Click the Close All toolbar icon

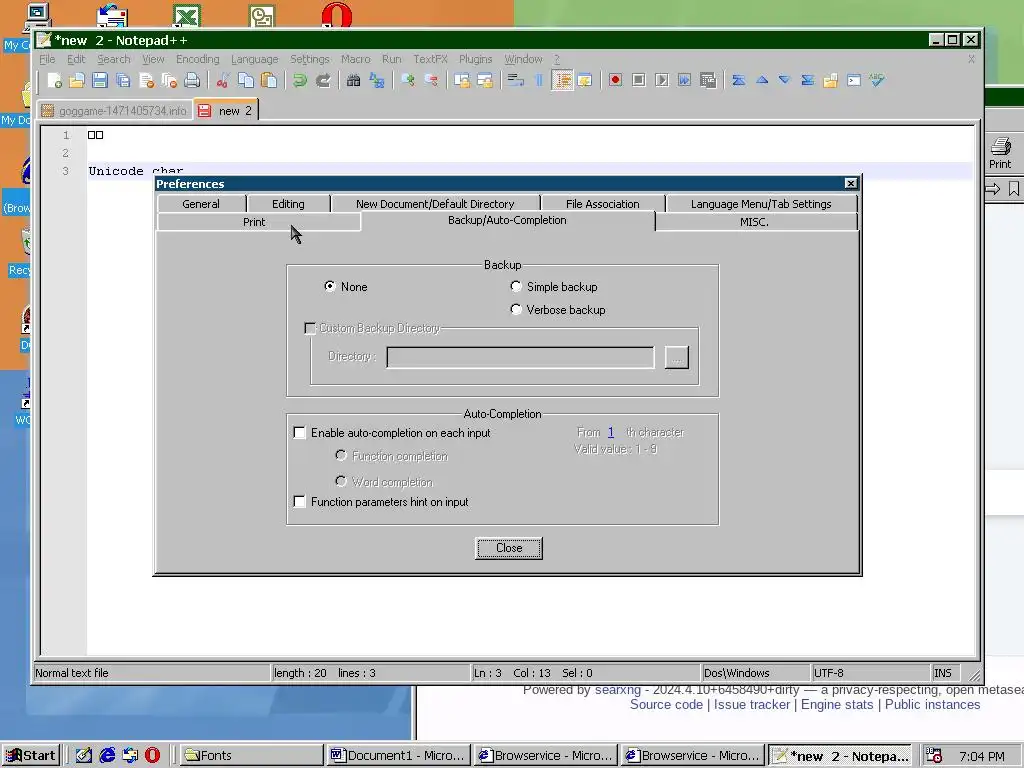click(x=169, y=80)
